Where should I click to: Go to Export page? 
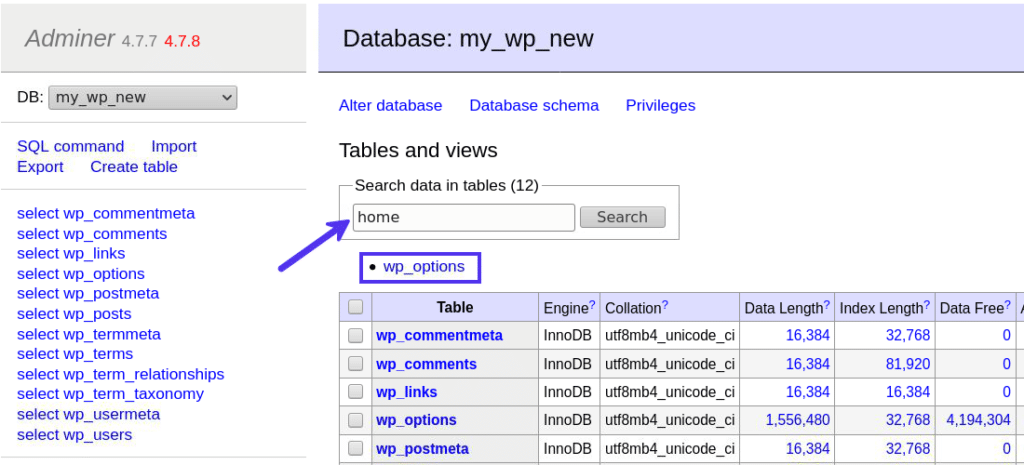click(40, 167)
